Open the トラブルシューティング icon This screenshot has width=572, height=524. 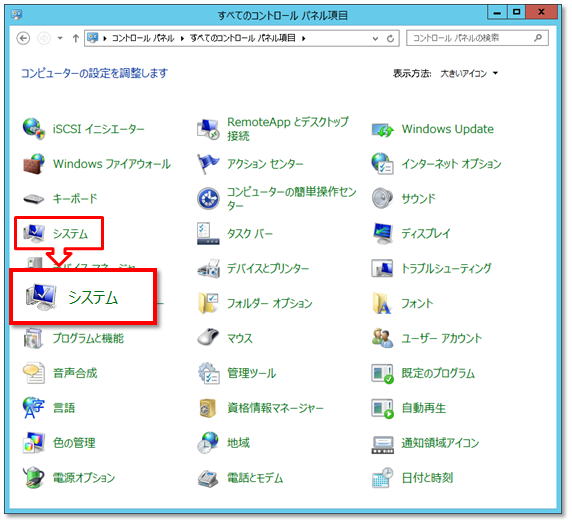(x=382, y=269)
